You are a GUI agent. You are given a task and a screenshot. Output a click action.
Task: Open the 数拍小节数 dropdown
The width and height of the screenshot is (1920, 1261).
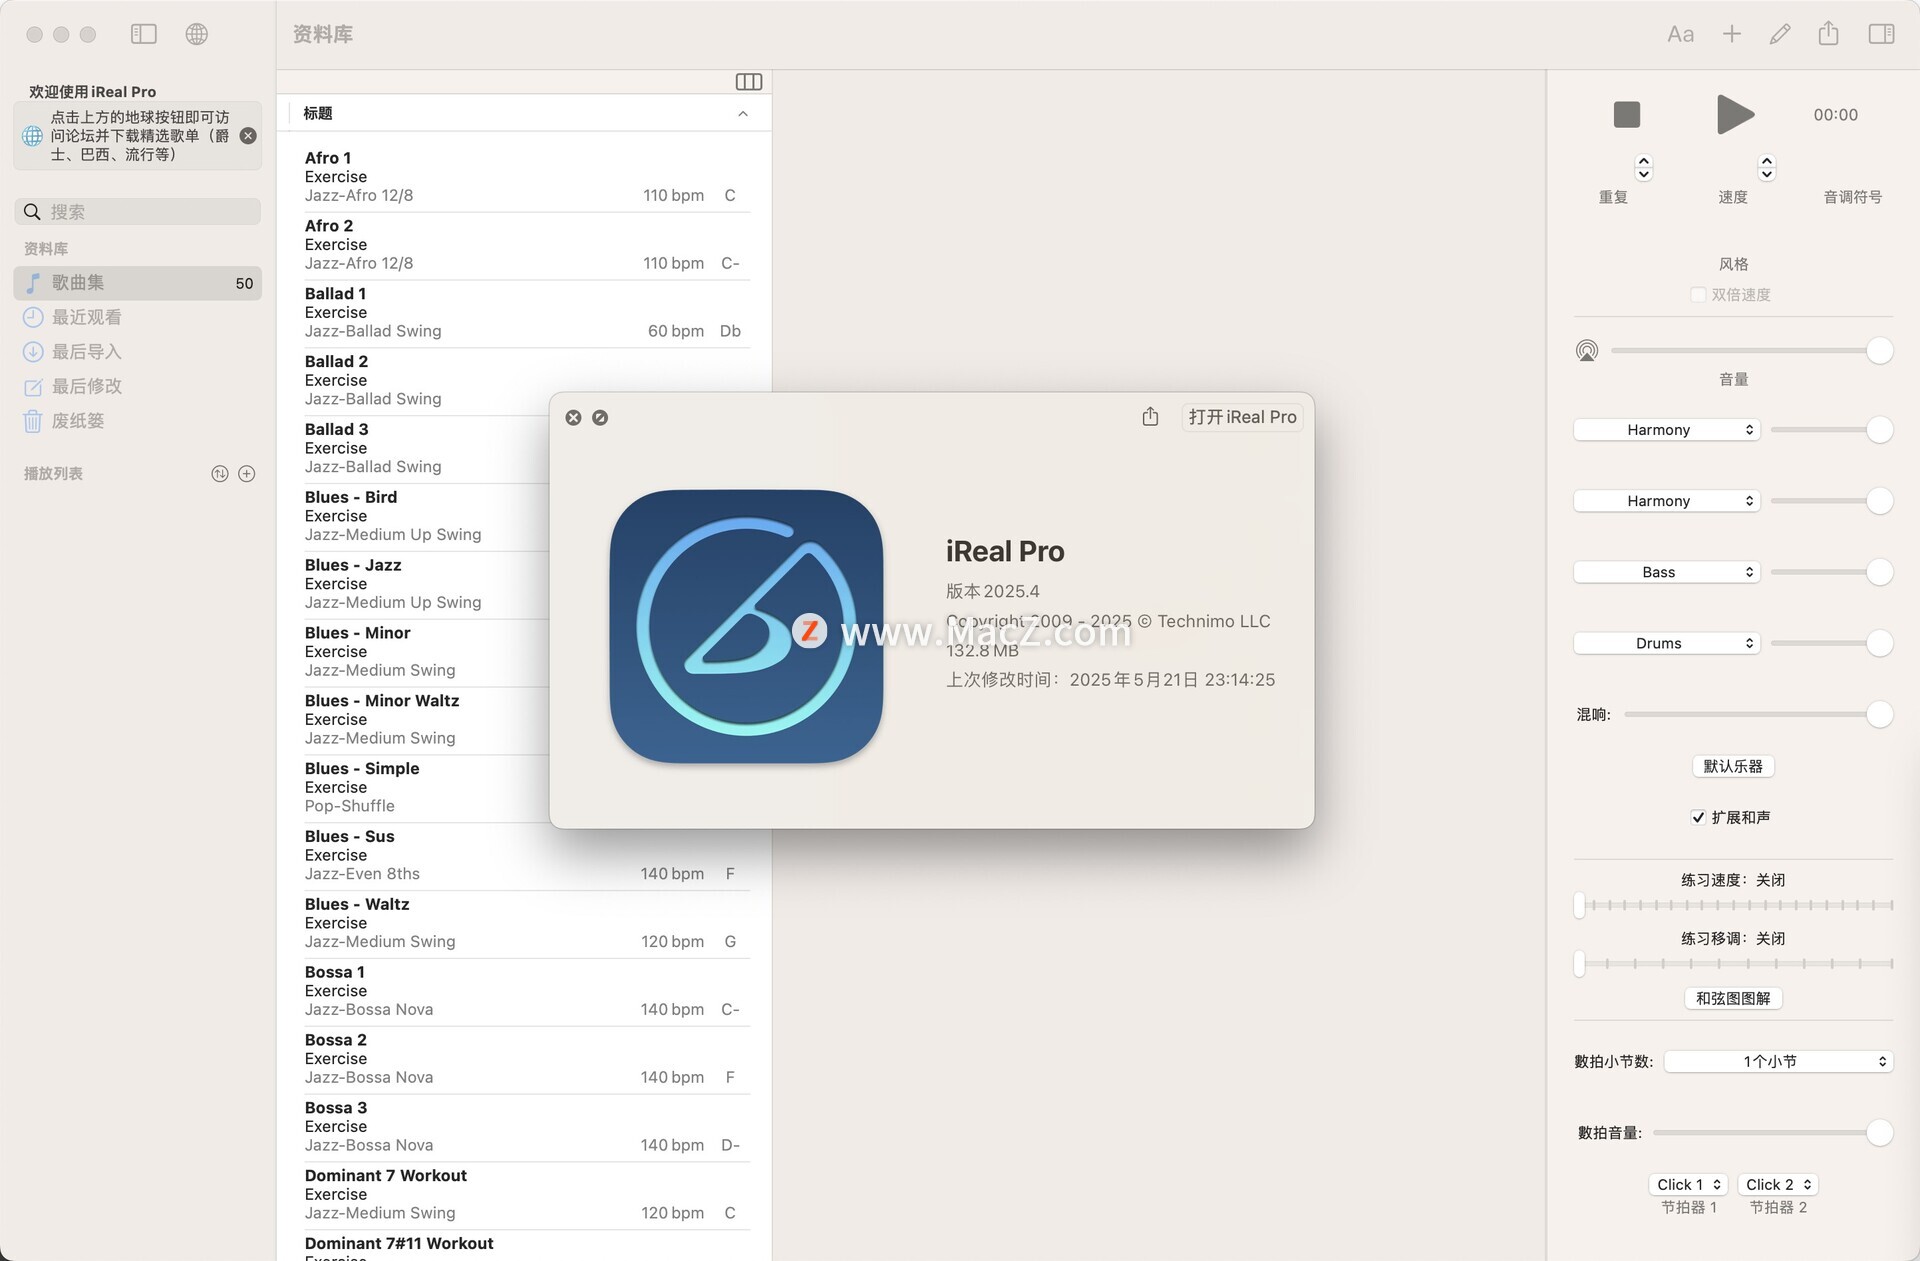coord(1778,1061)
